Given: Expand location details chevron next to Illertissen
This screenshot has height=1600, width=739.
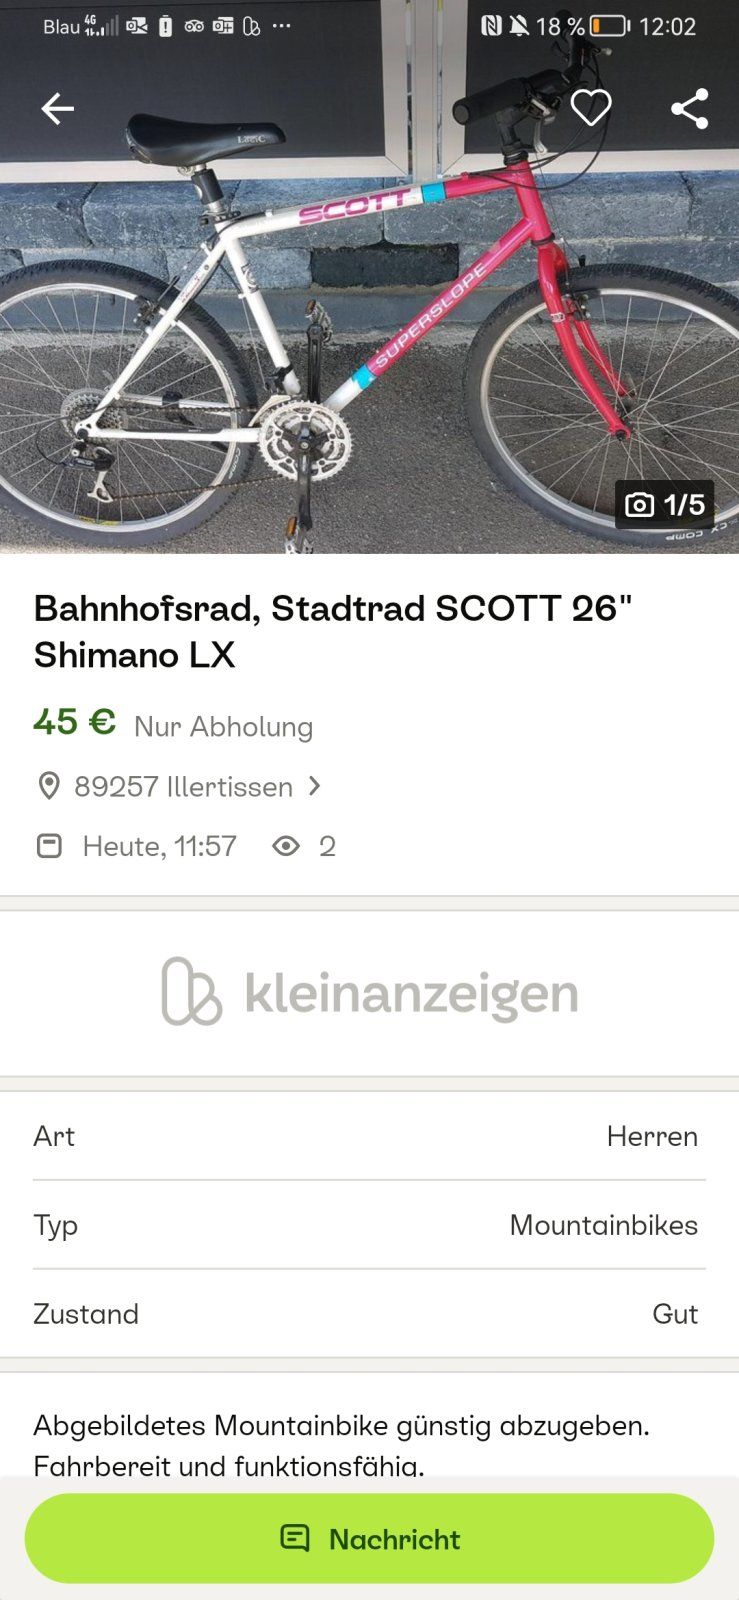Looking at the screenshot, I should (x=315, y=786).
